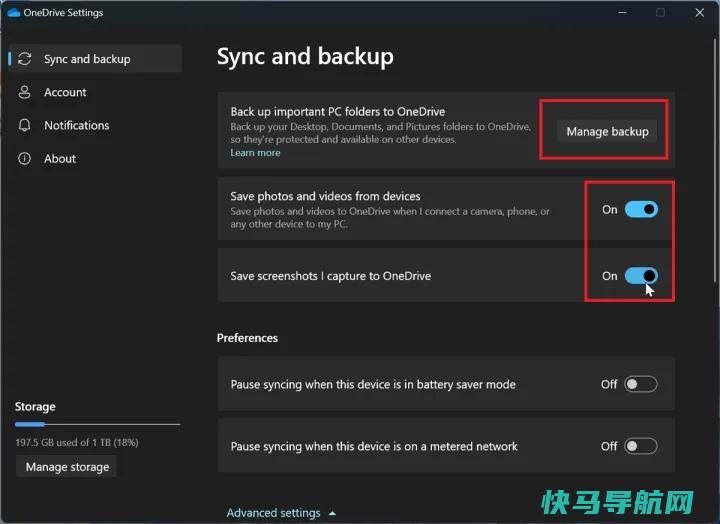This screenshot has width=720, height=524.
Task: Collapse the Advanced settings section
Action: pos(281,513)
